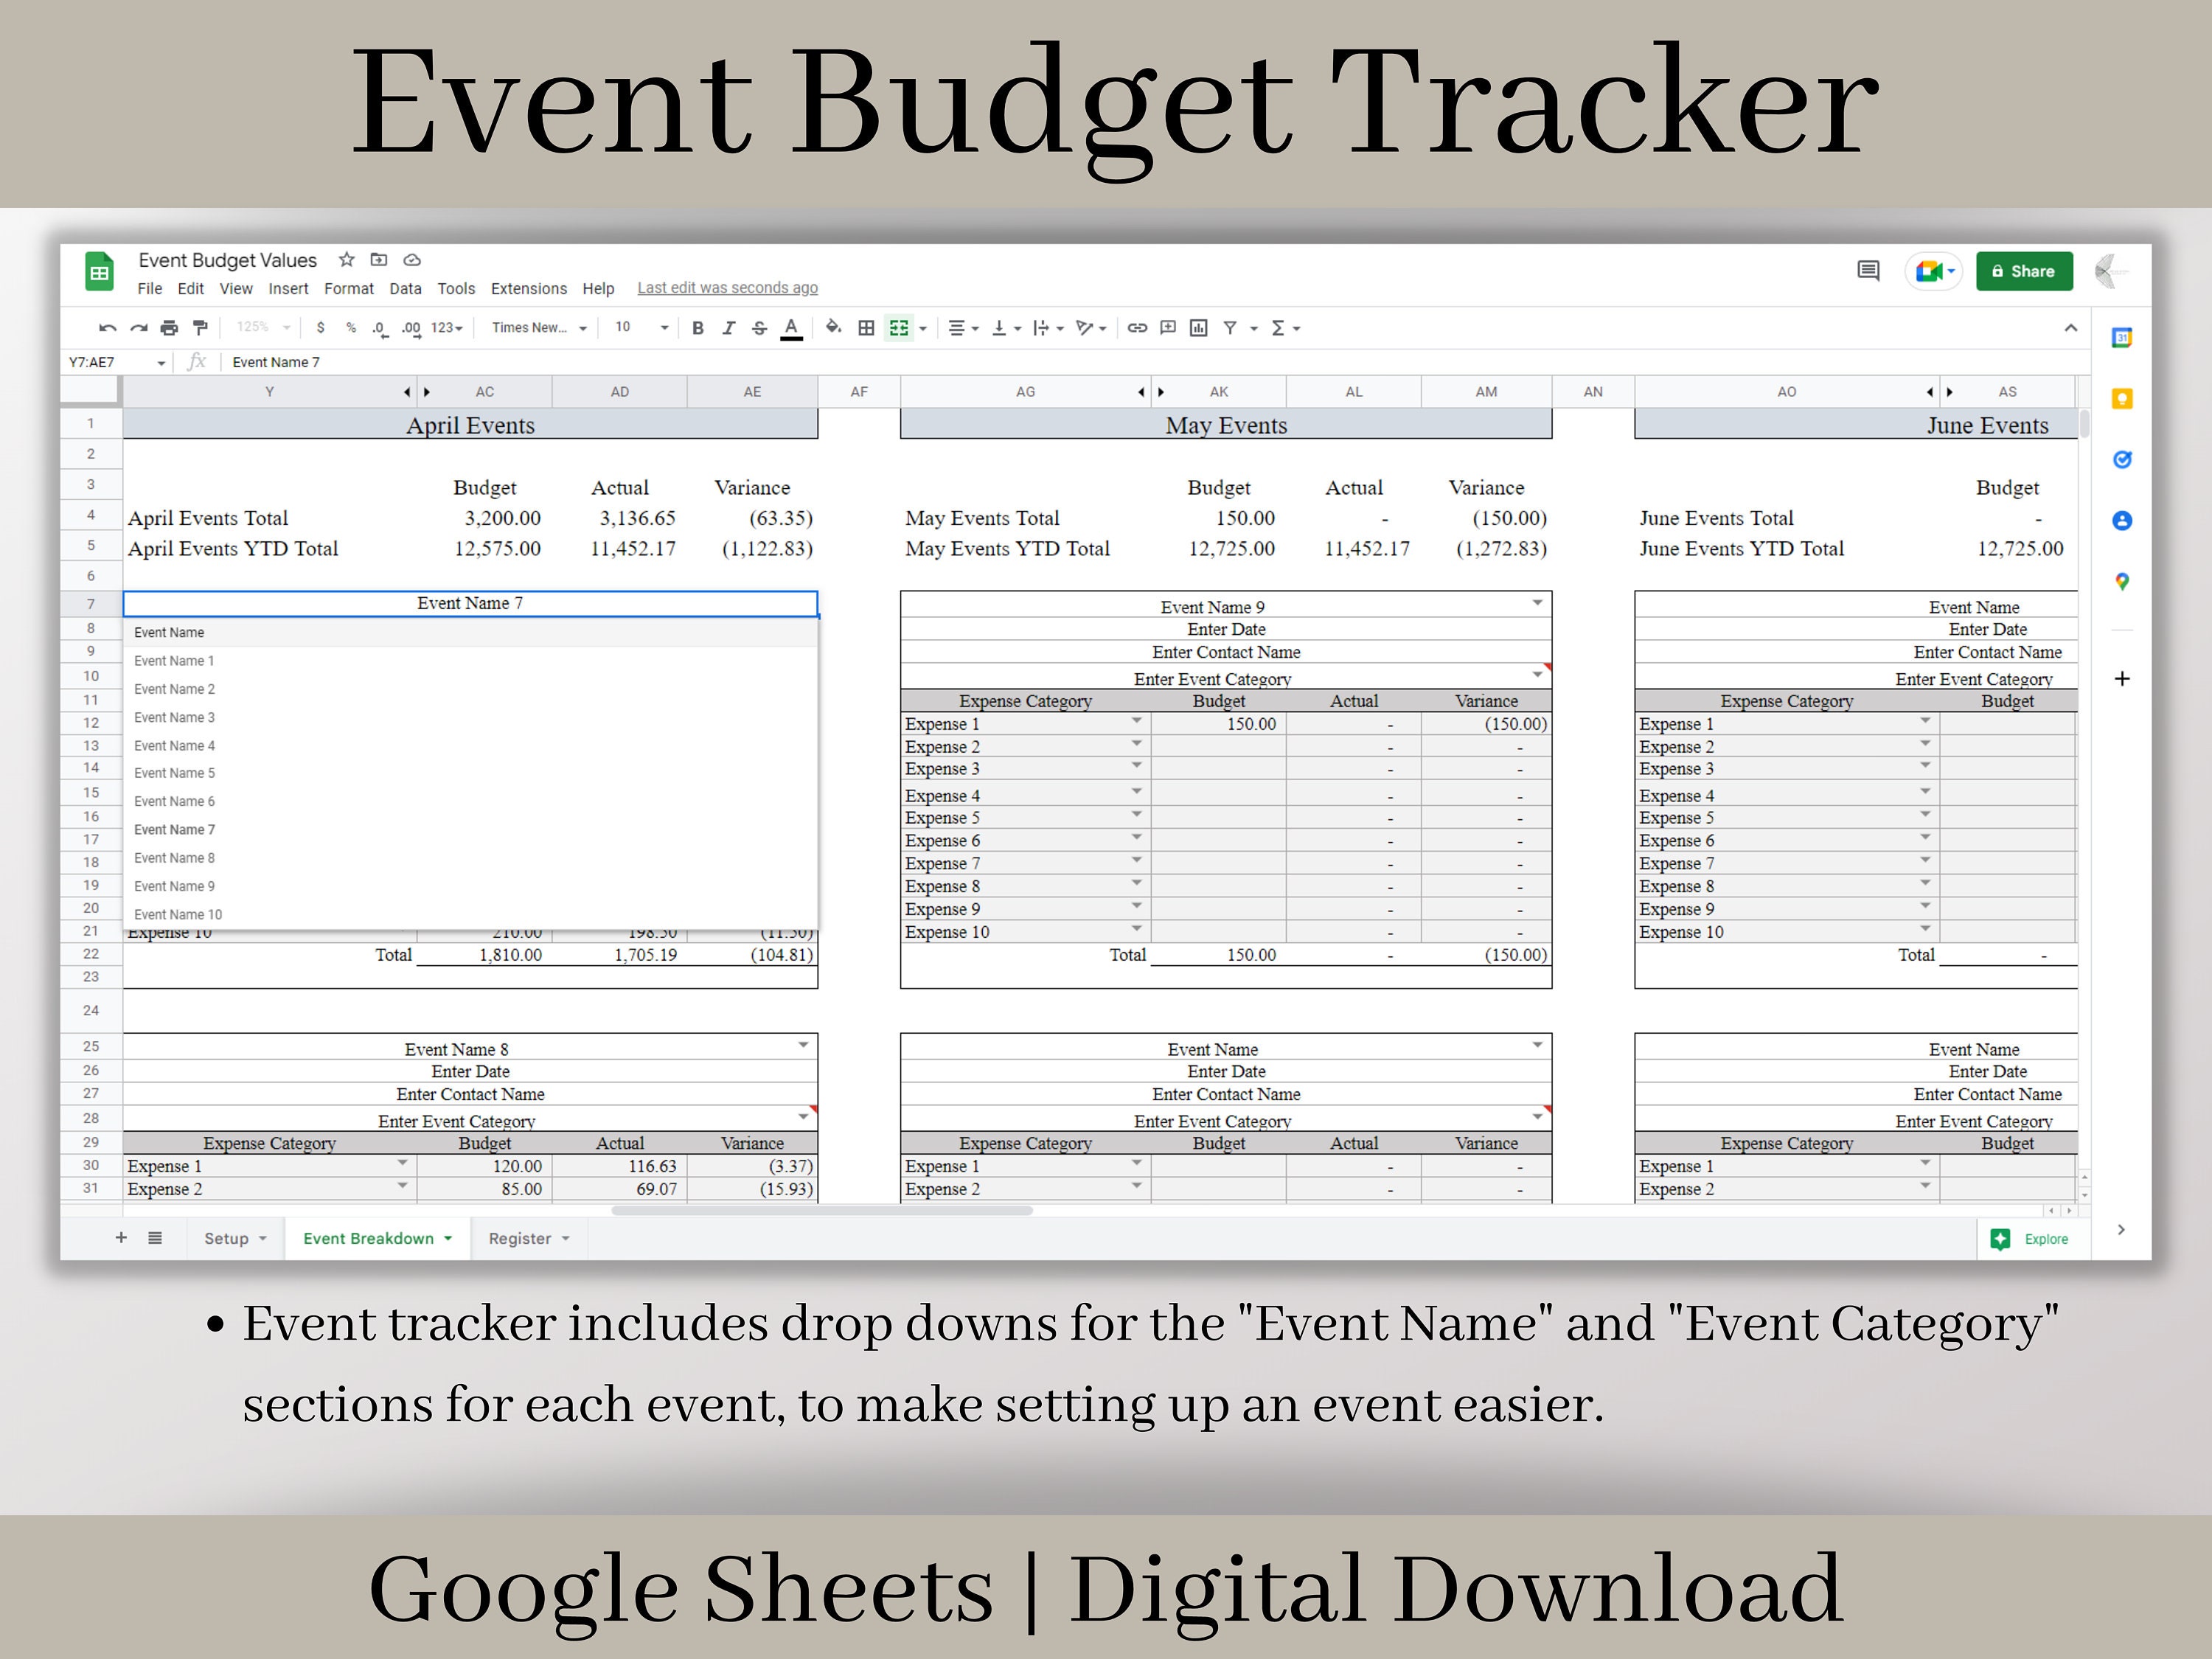Click the Explore button at bottom right
Image resolution: width=2212 pixels, height=1659 pixels.
pyautogui.click(x=2032, y=1239)
